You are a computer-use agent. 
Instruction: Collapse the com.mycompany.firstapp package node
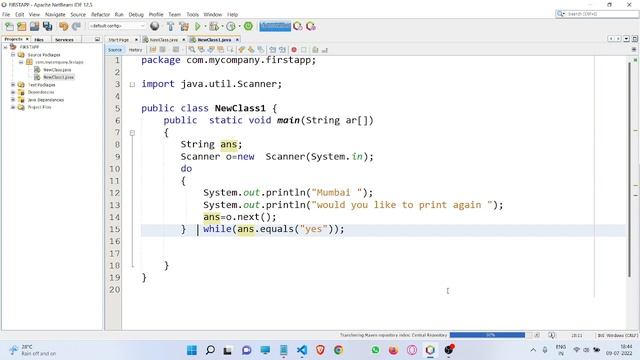click(x=21, y=62)
